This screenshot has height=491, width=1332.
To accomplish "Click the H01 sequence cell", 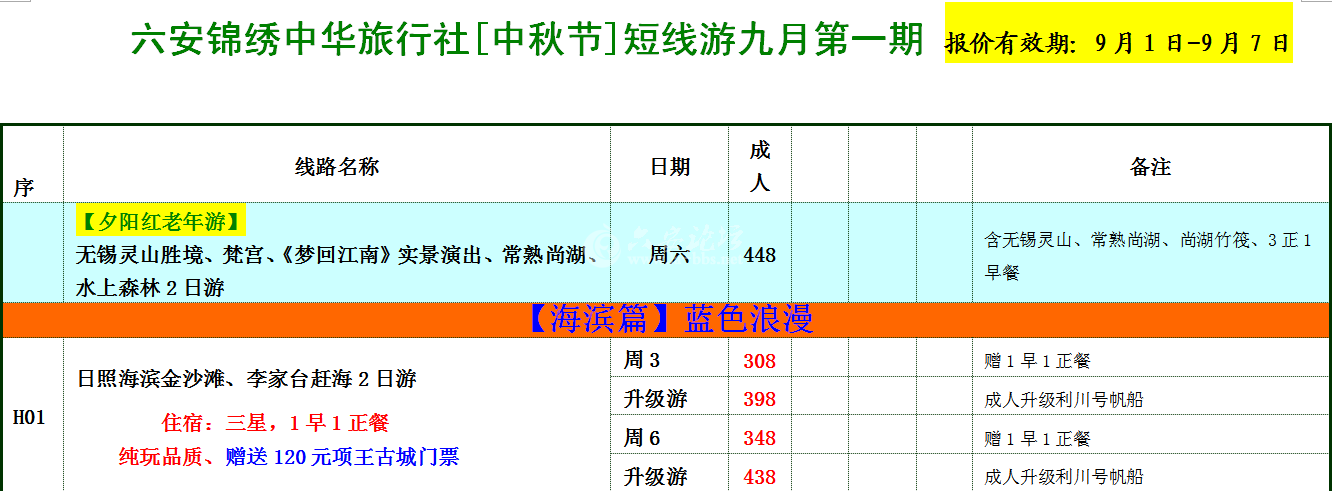I will click(29, 418).
